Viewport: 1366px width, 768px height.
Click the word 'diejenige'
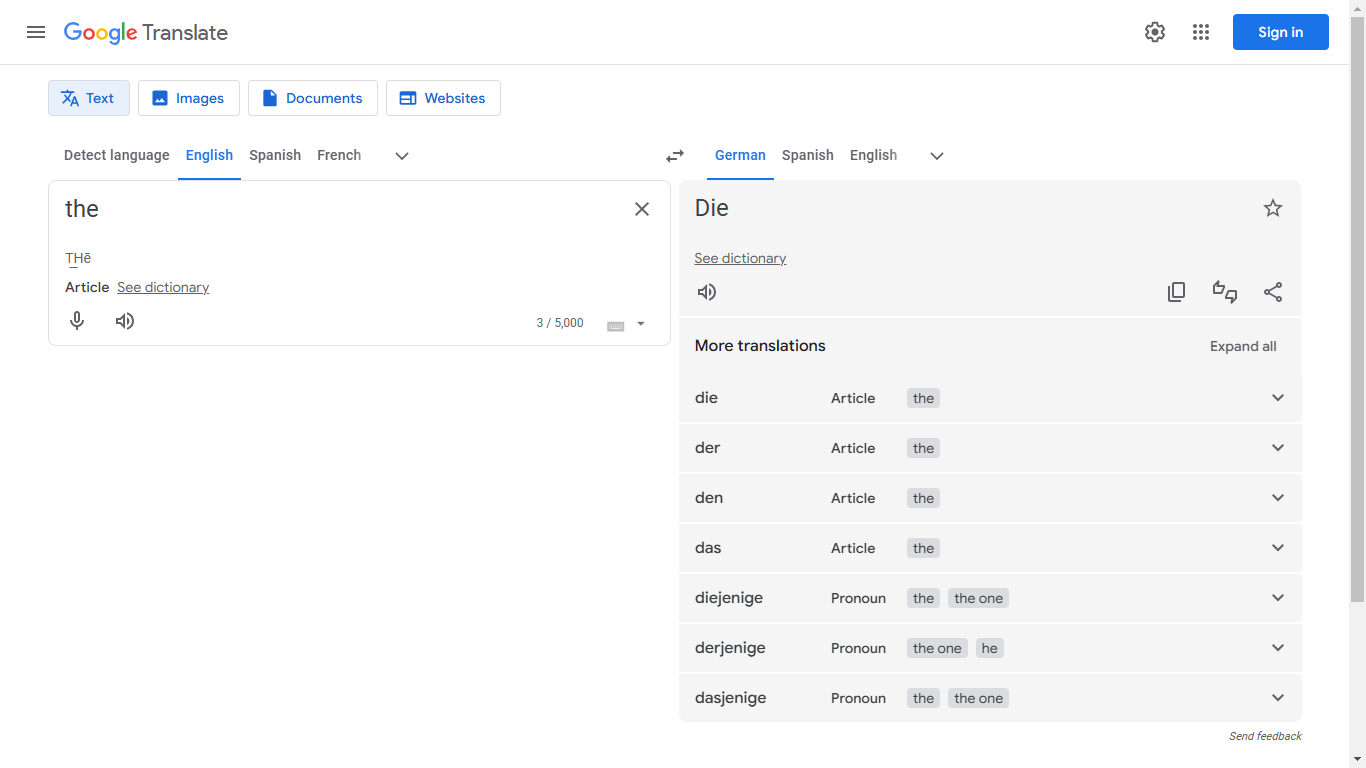(729, 598)
